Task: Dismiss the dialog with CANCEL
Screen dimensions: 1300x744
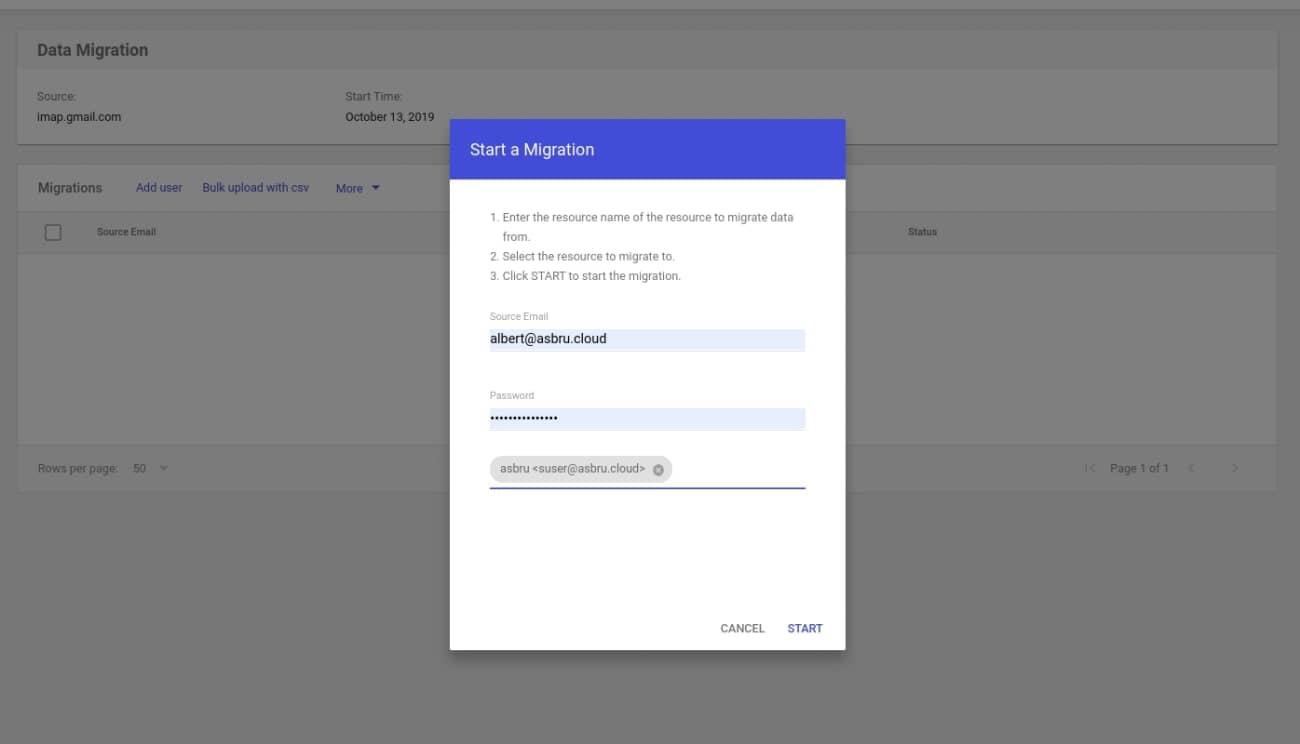Action: click(741, 628)
